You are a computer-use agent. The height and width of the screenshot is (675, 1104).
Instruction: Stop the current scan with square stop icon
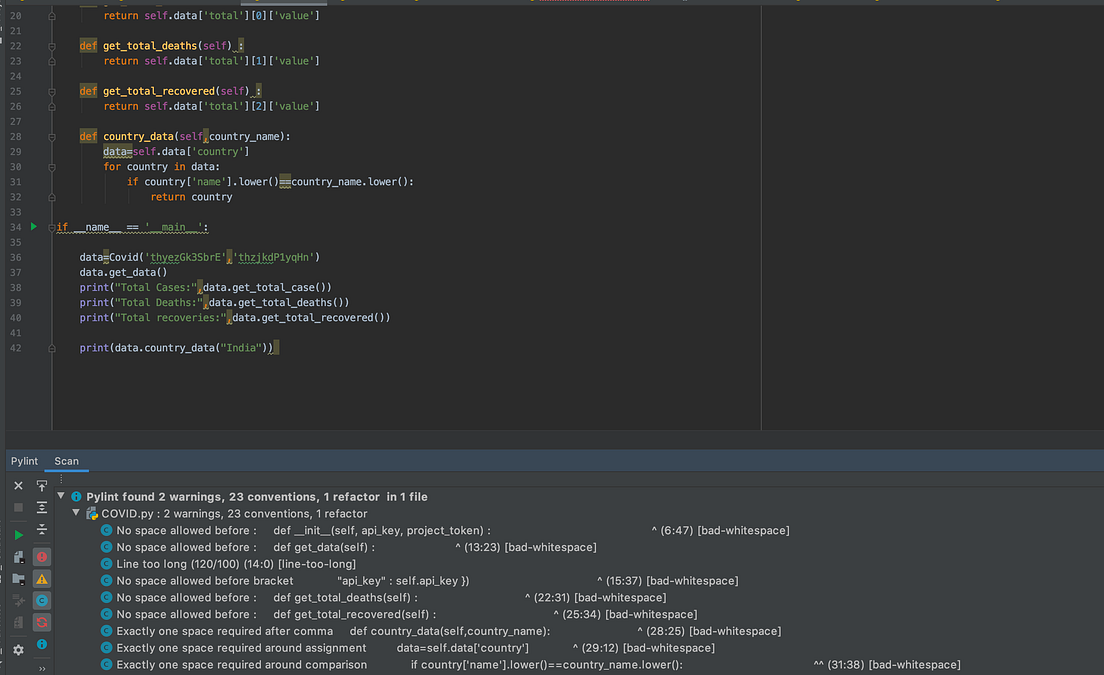[x=18, y=506]
